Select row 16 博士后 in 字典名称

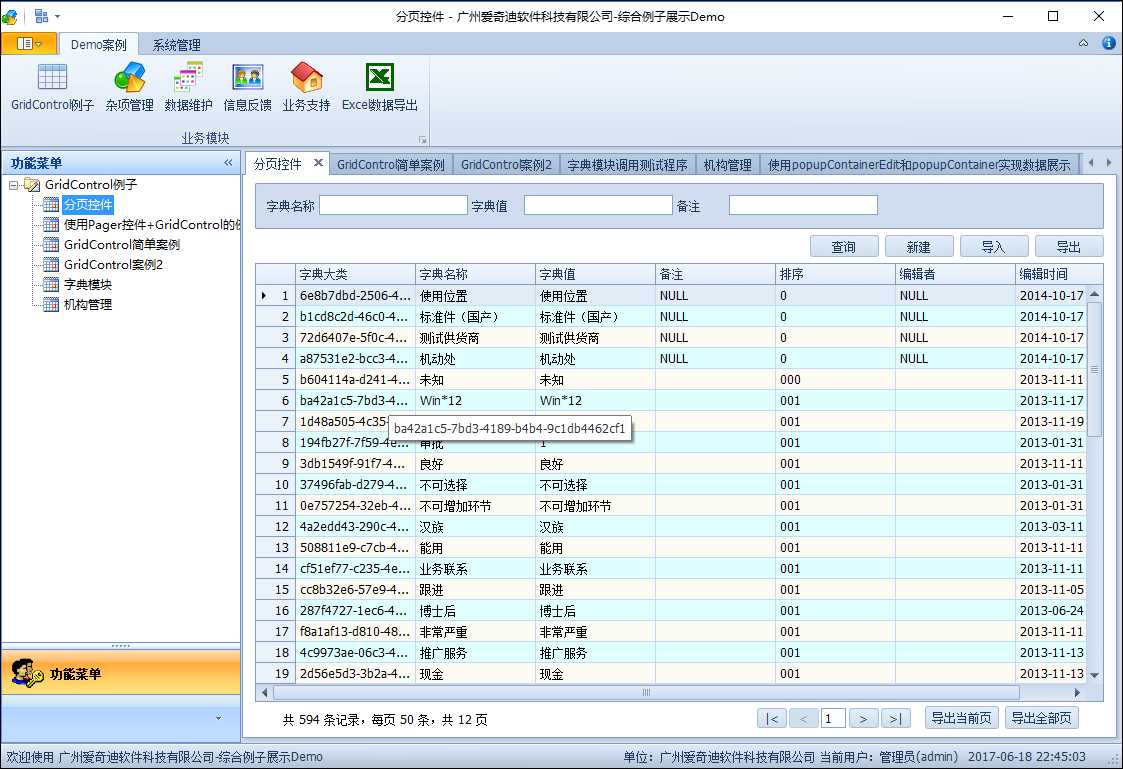tap(476, 611)
